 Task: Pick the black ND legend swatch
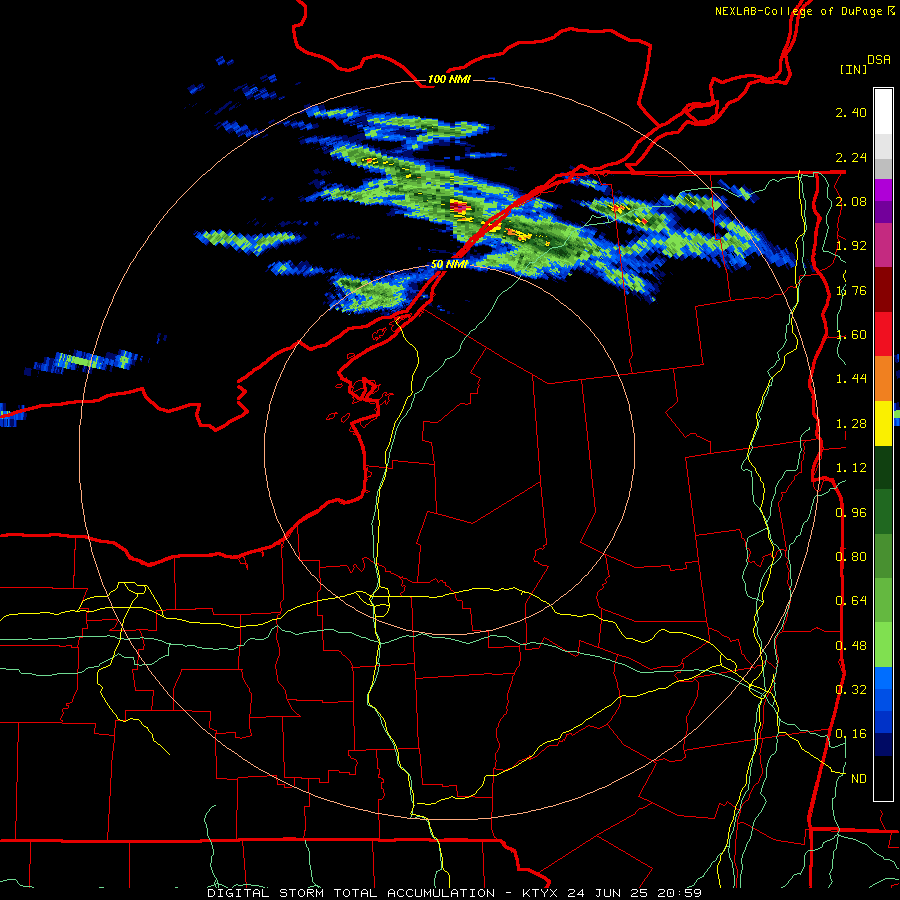(x=883, y=778)
